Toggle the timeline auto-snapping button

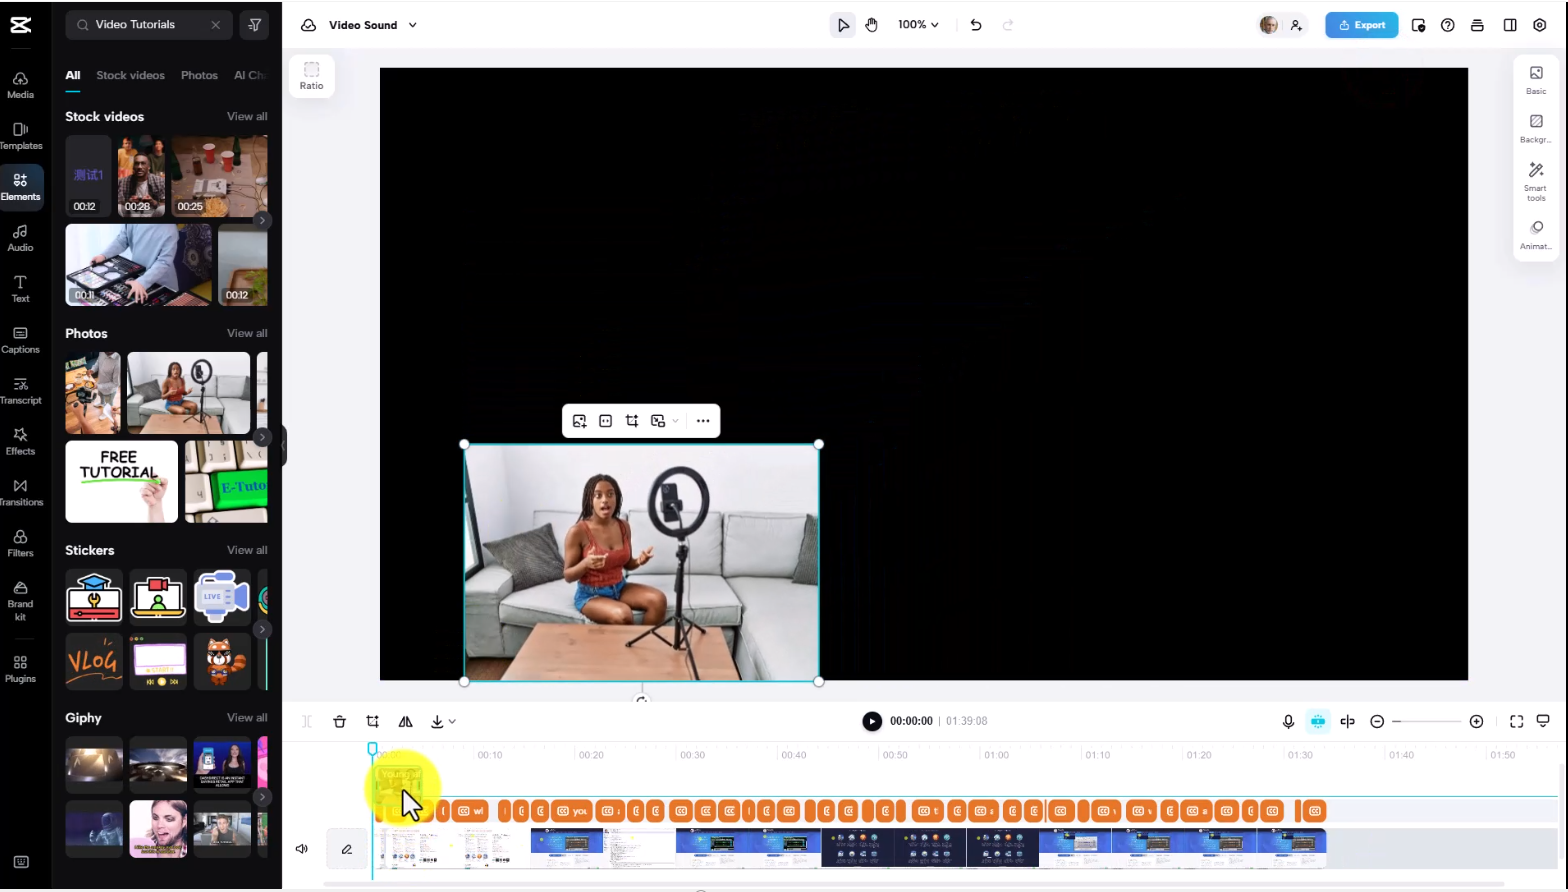coord(1318,722)
